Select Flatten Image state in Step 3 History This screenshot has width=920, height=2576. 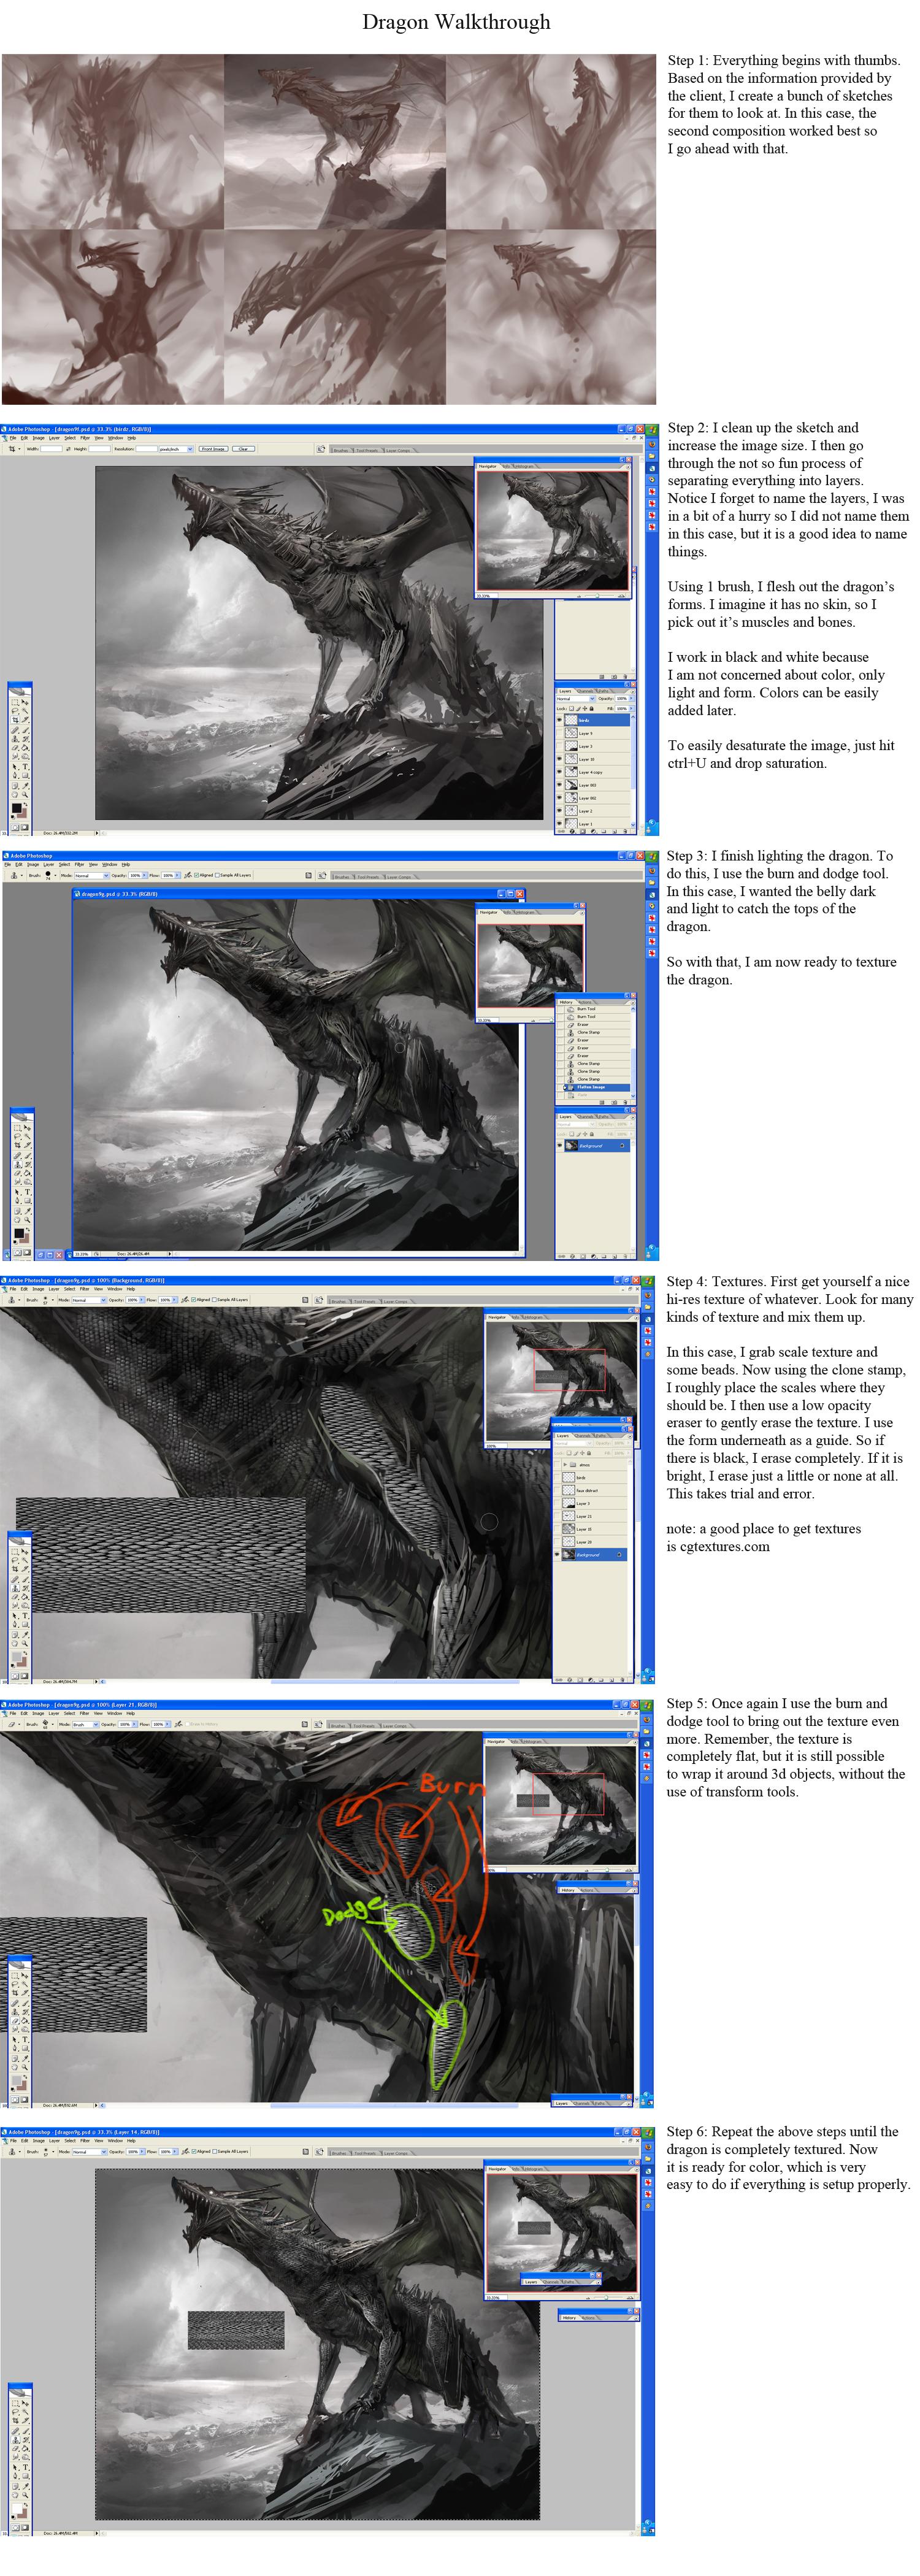click(x=597, y=1087)
